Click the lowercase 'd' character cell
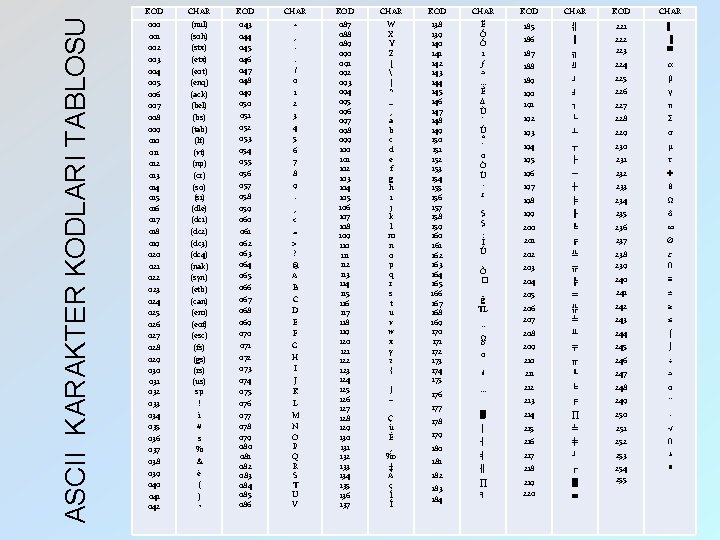This screenshot has height=540, width=720. coord(391,150)
